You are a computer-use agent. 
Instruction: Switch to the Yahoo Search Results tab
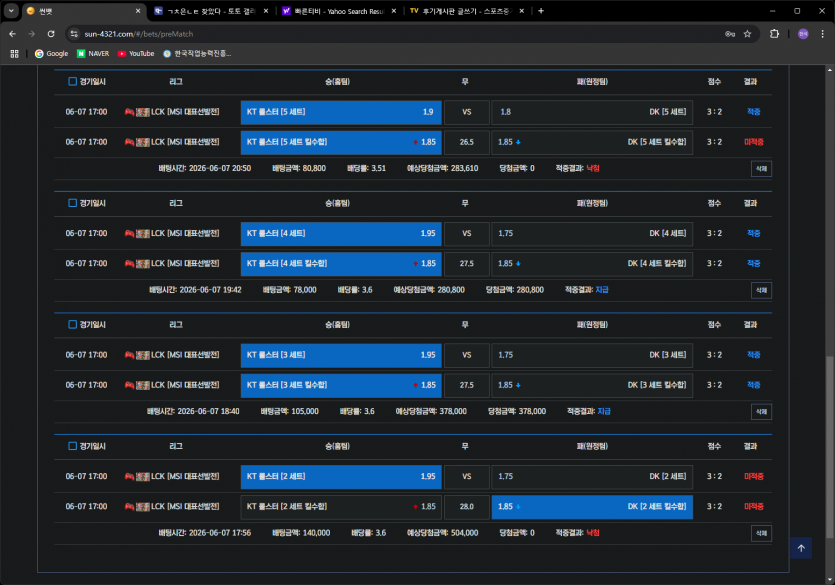(x=339, y=11)
